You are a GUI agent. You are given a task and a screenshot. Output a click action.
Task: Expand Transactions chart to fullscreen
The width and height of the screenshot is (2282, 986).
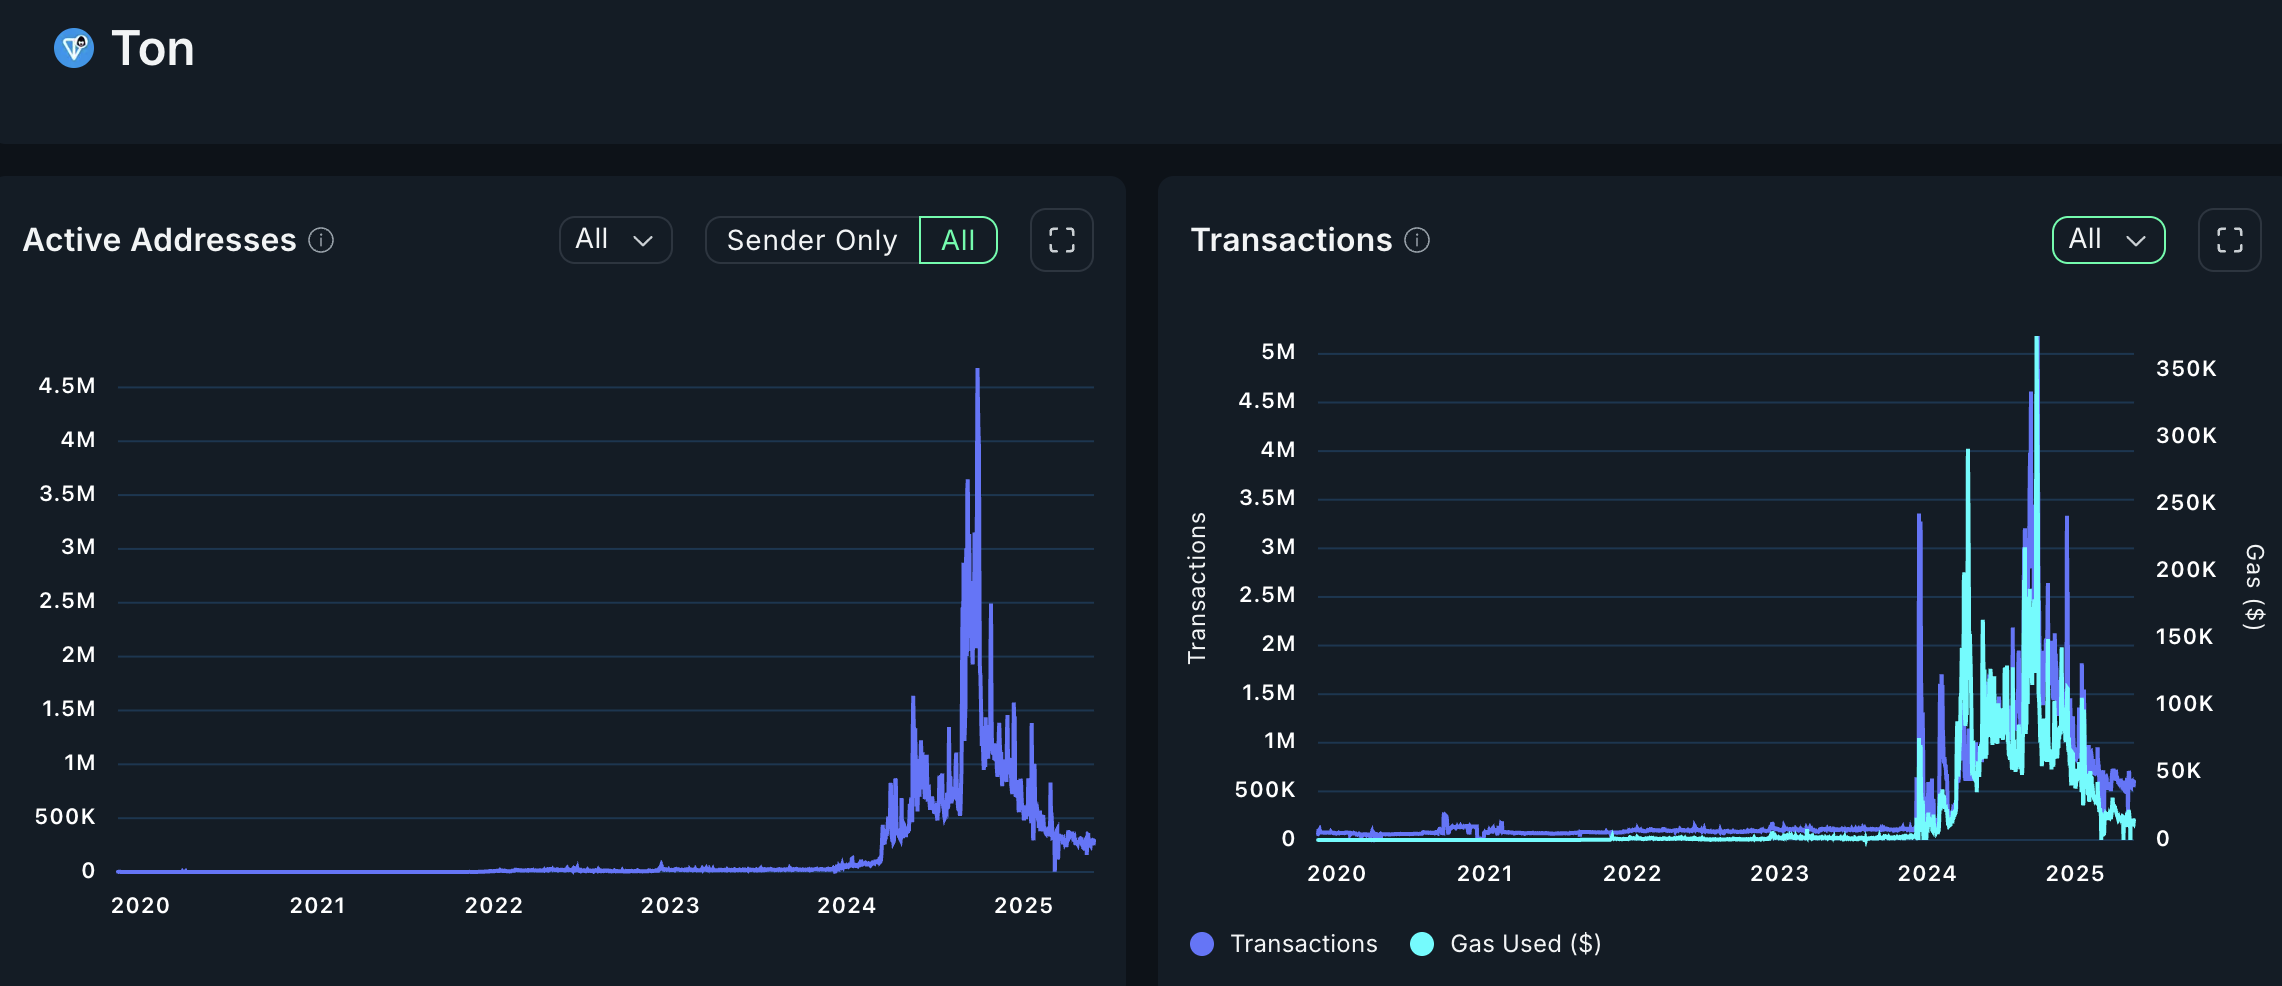(2229, 240)
